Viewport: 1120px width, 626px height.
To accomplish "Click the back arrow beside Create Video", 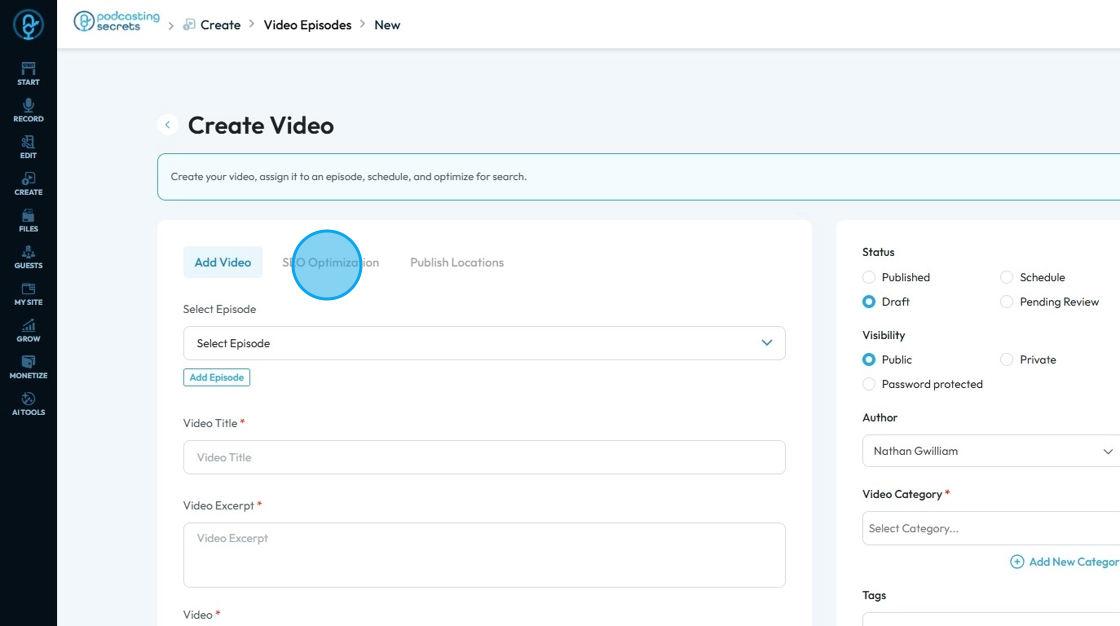I will (168, 125).
